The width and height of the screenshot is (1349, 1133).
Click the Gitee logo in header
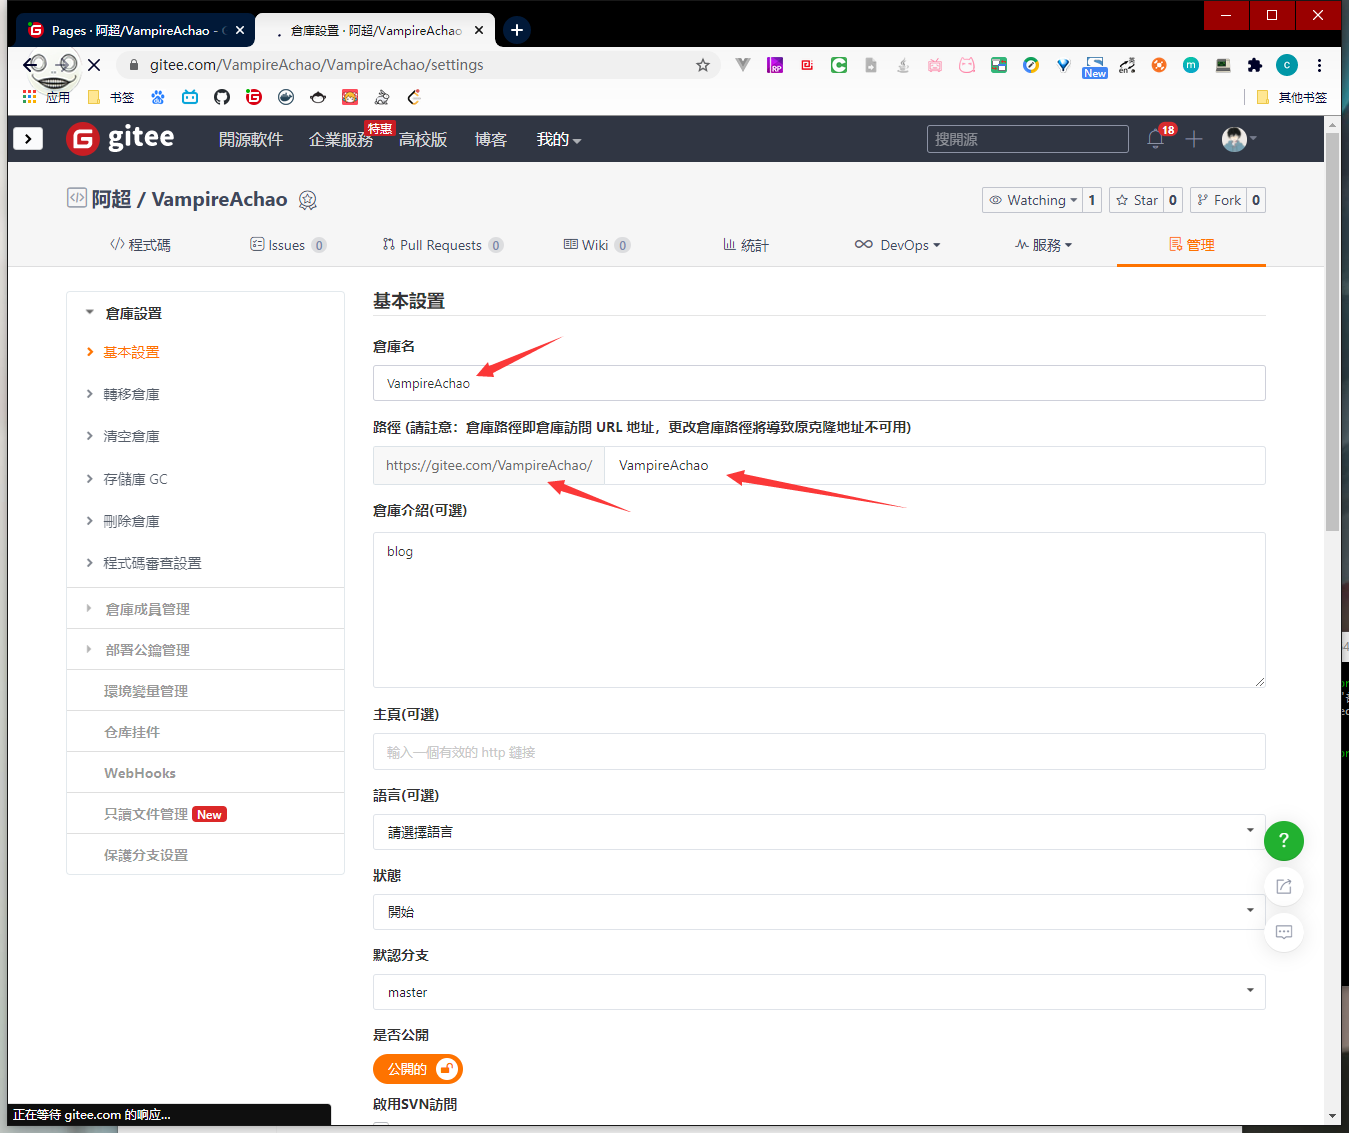point(120,138)
